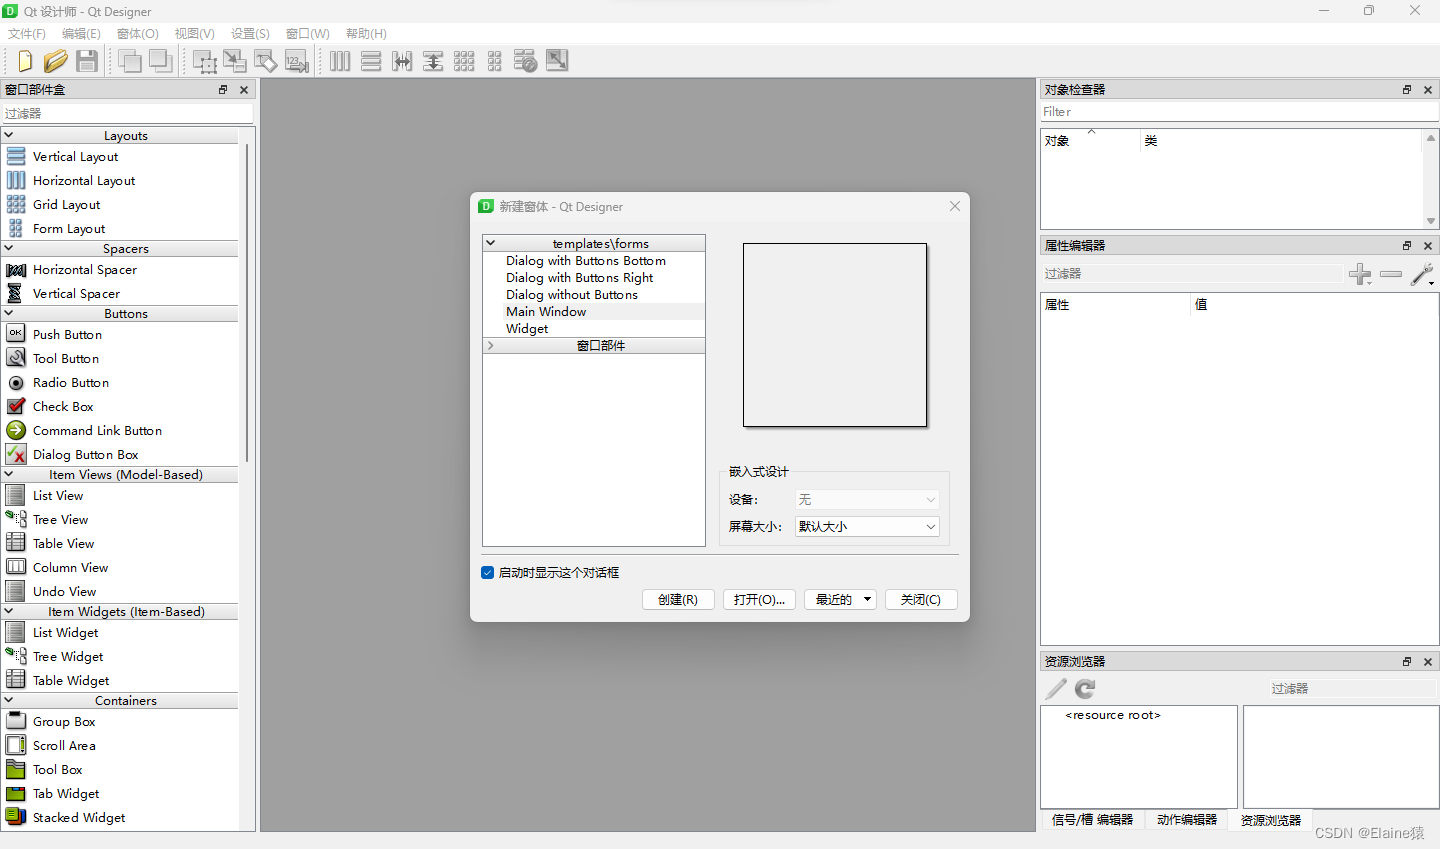Click the Save floppy disk toolbar icon
Image resolution: width=1440 pixels, height=849 pixels.
[87, 61]
